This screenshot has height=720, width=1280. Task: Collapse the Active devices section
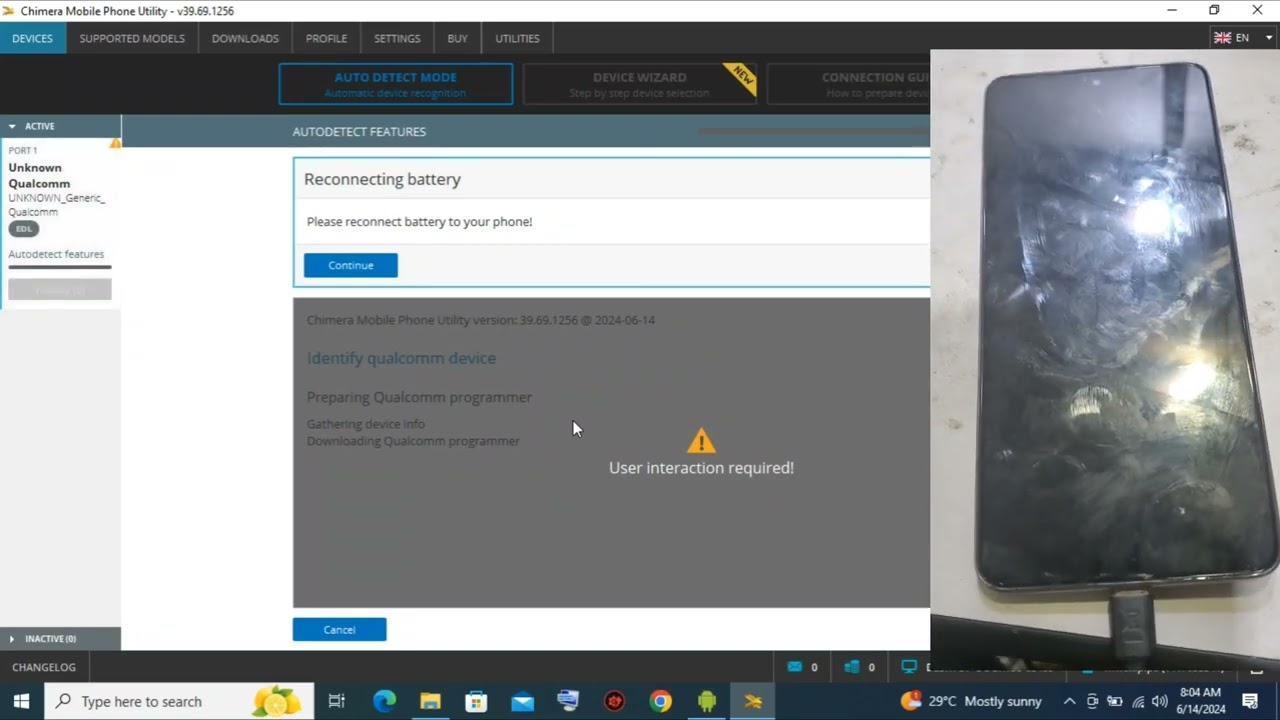click(x=60, y=126)
